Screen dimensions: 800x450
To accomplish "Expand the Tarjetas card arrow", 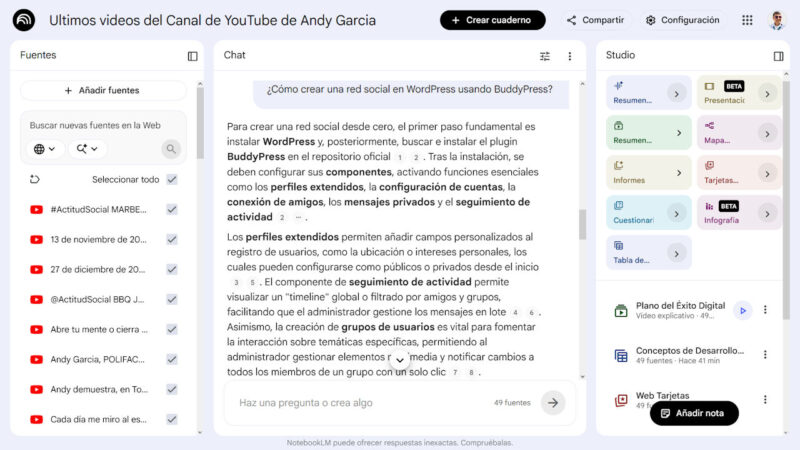I will tap(767, 174).
